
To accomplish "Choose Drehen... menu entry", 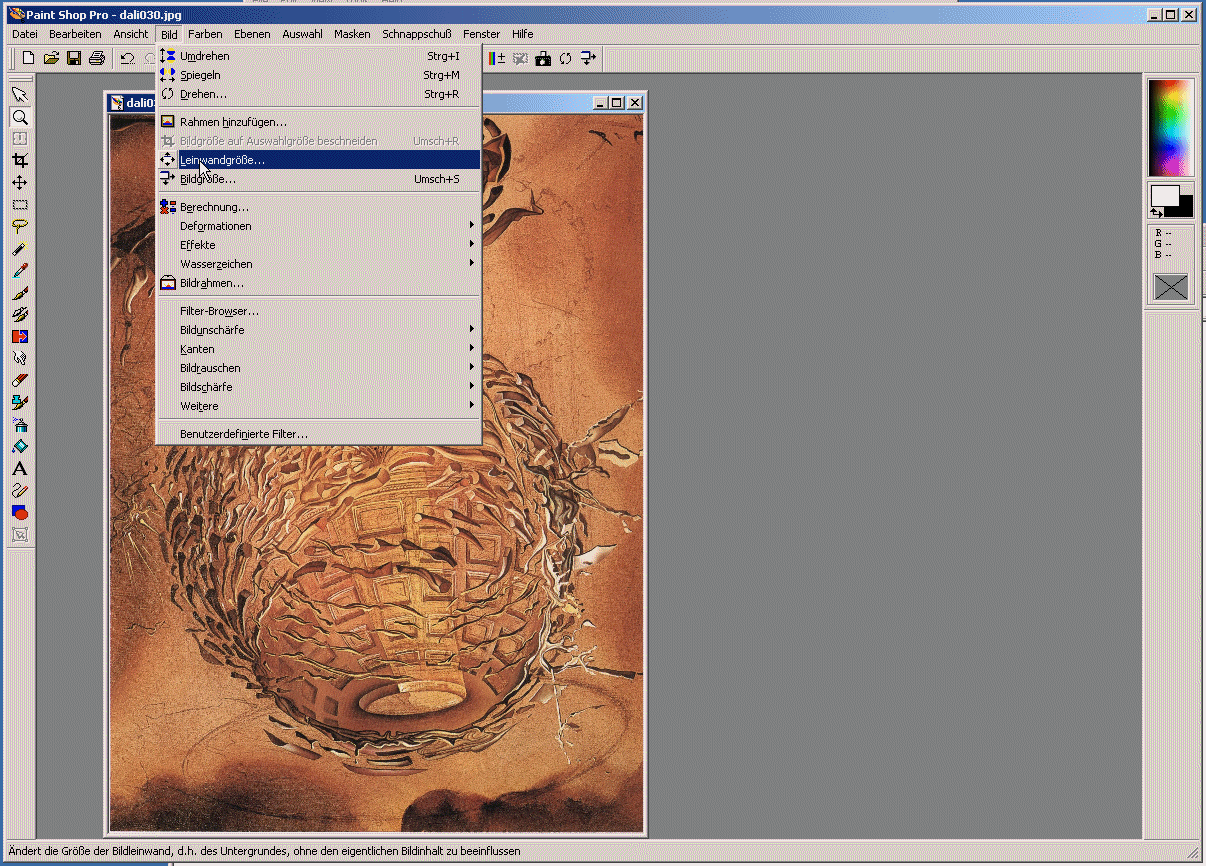I will 319,94.
